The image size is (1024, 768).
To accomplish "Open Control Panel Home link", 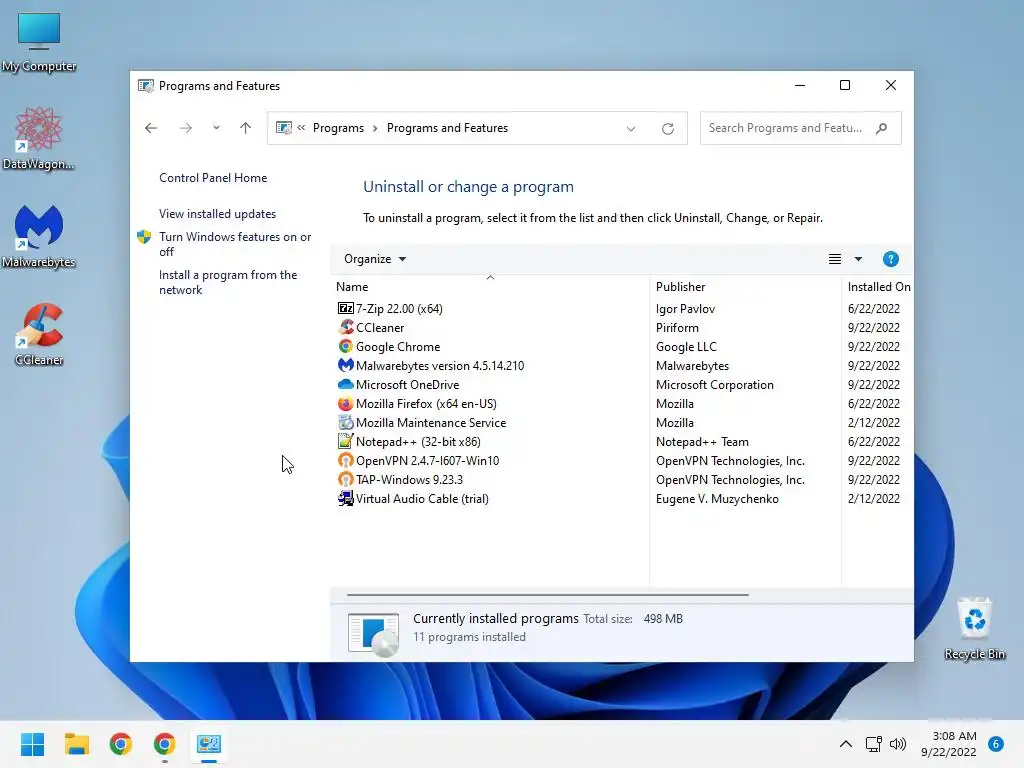I will (213, 178).
